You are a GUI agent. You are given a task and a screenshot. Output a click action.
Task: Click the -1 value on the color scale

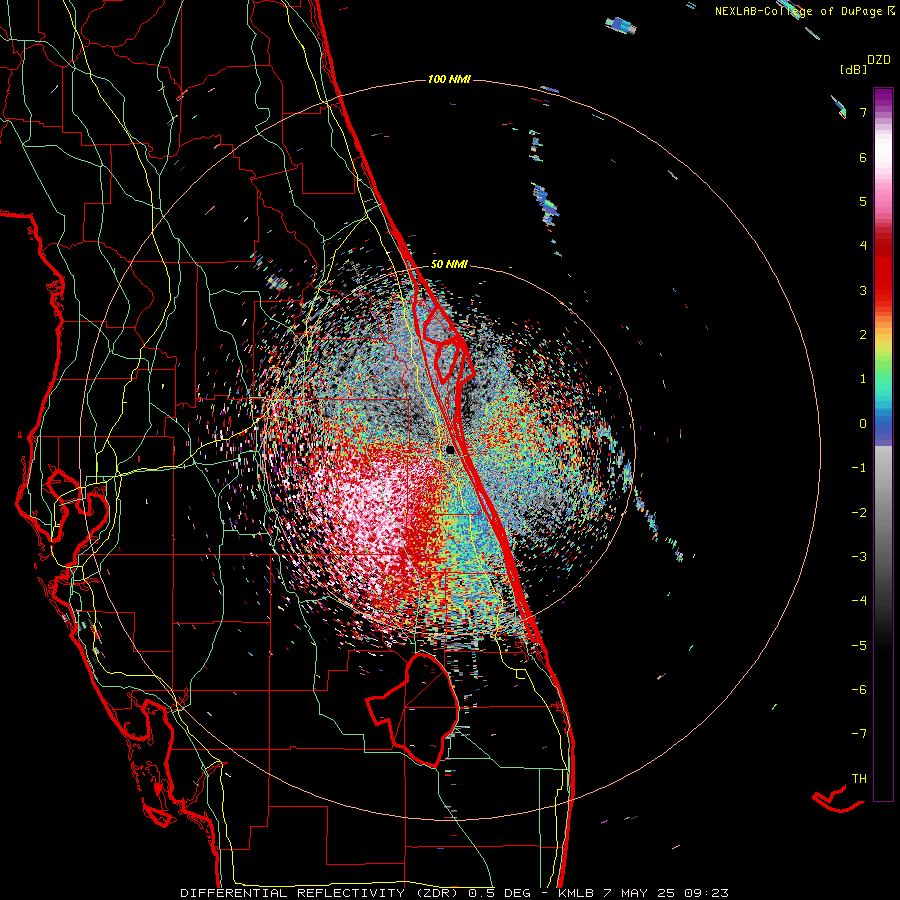(859, 468)
